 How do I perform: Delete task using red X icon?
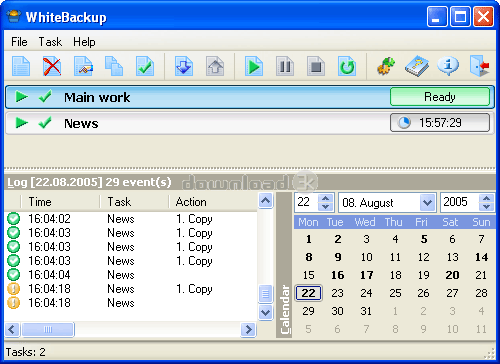coord(52,66)
